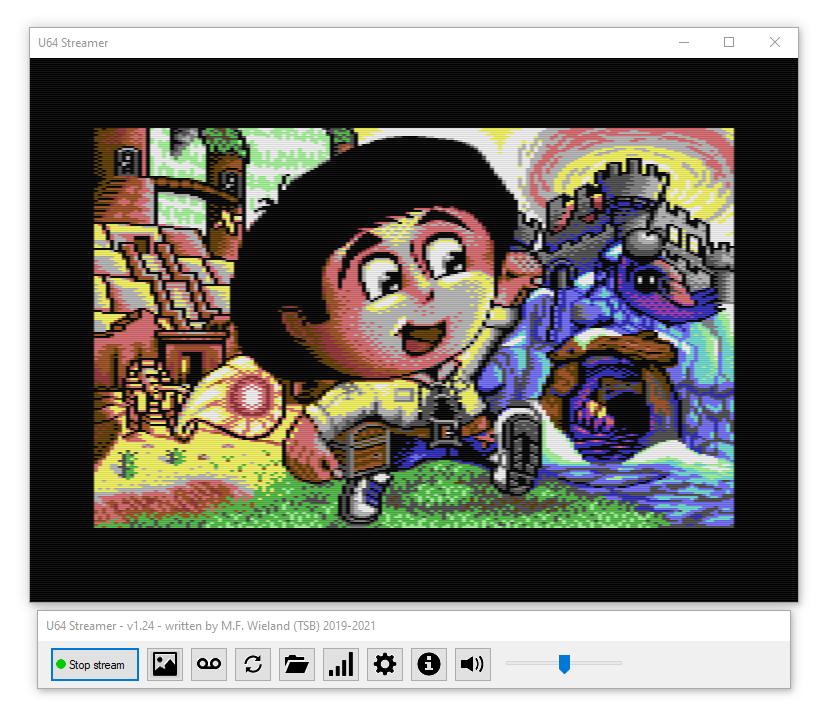Open settings with the gear icon
831x713 pixels.
coord(385,665)
